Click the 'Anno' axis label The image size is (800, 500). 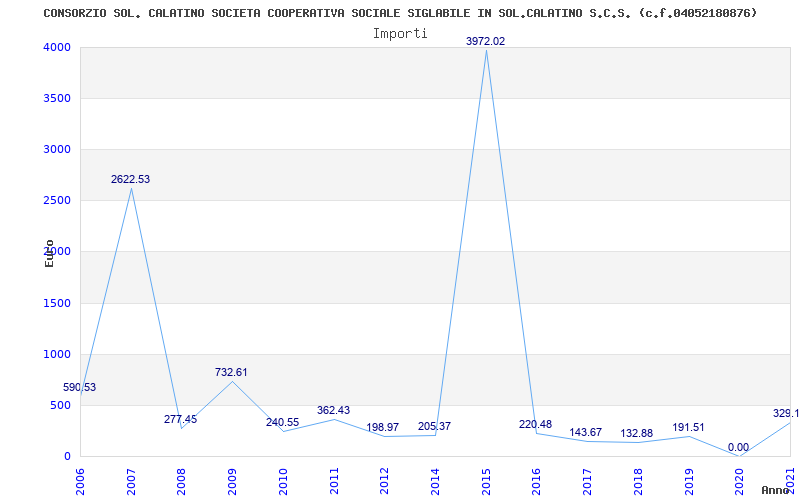(x=777, y=490)
